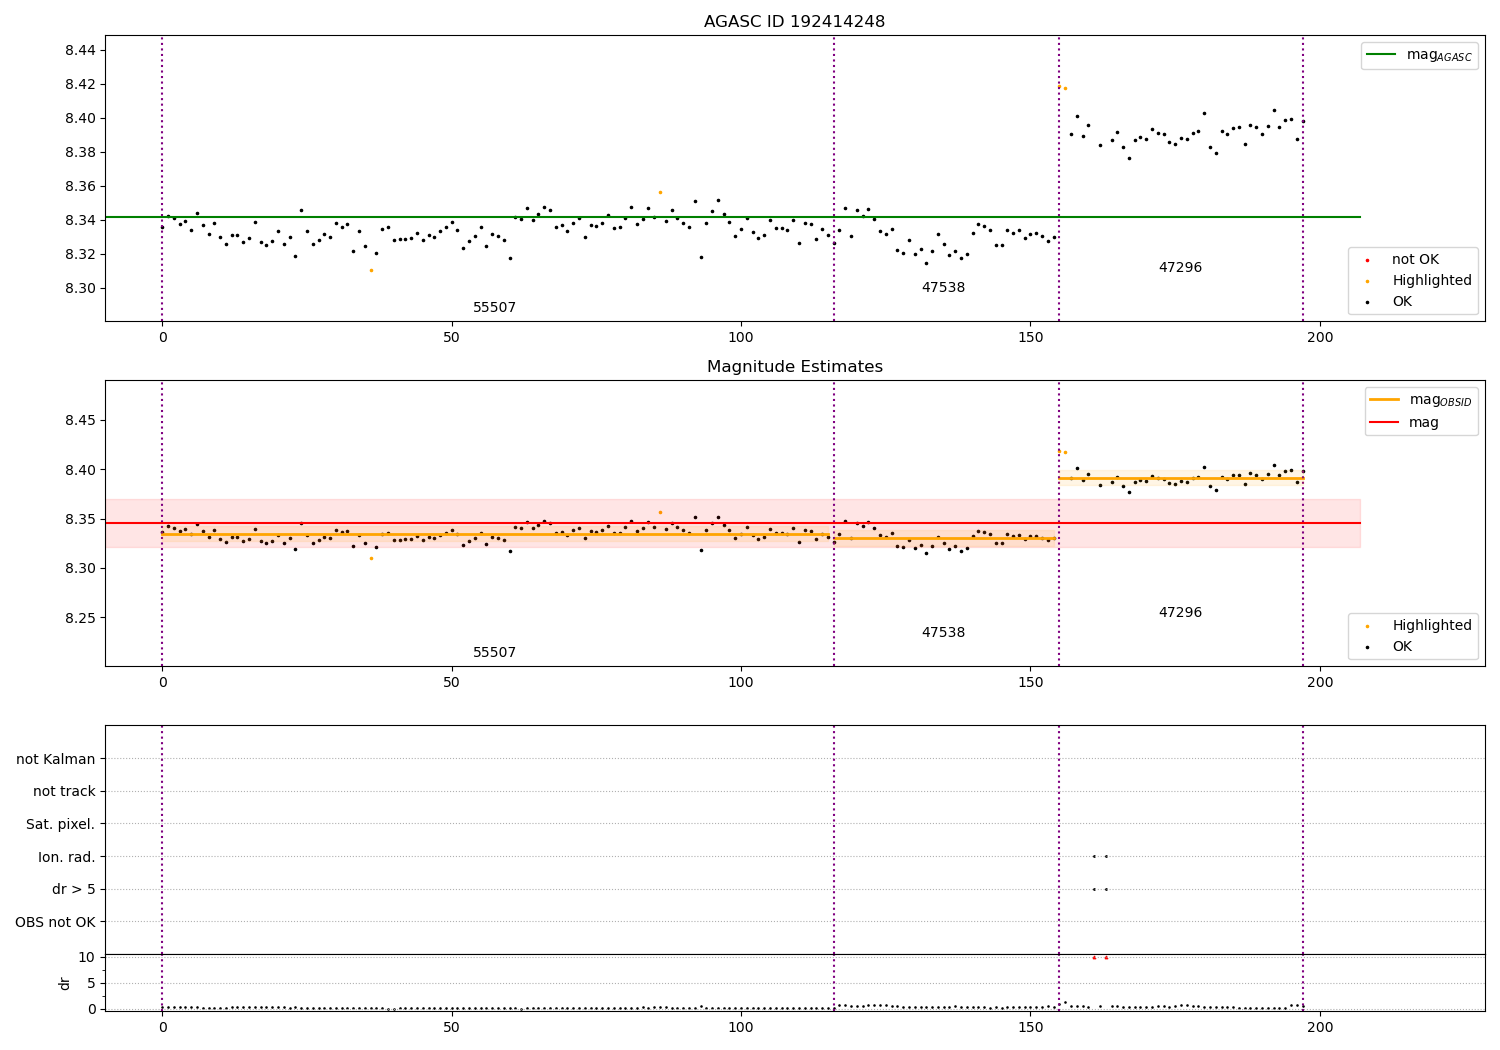Click y-axis tick 8.36 in top plot
Image resolution: width=1500 pixels, height=1050 pixels.
point(80,186)
